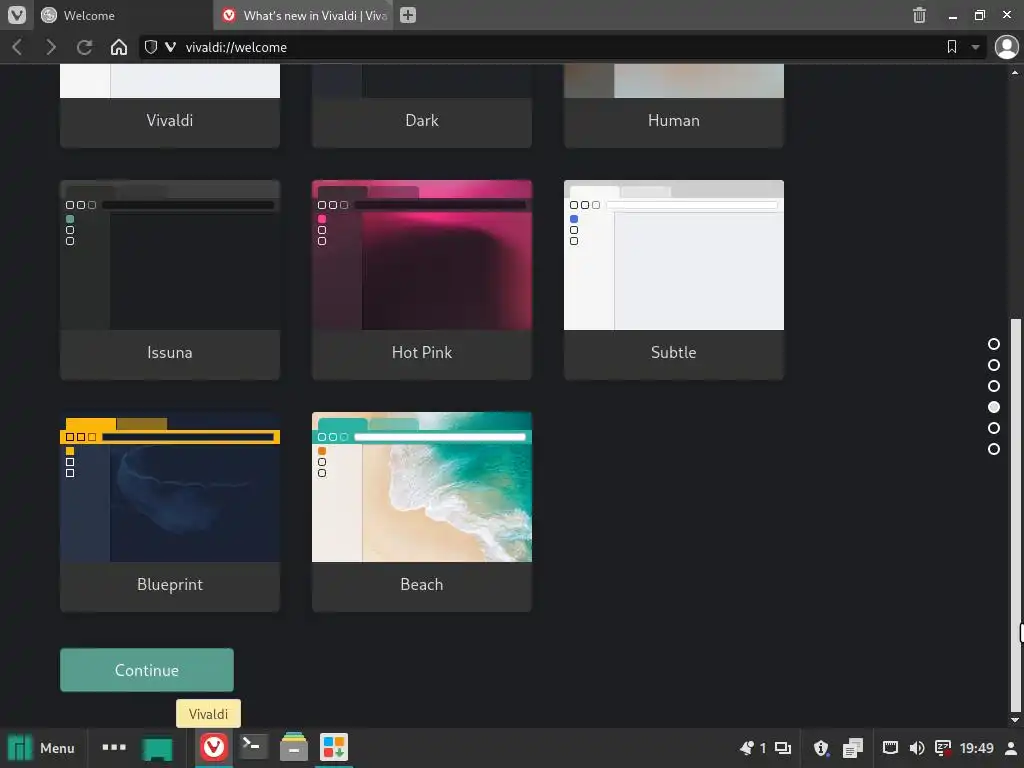
Task: Expand the address bar dropdown arrow
Action: [x=975, y=47]
